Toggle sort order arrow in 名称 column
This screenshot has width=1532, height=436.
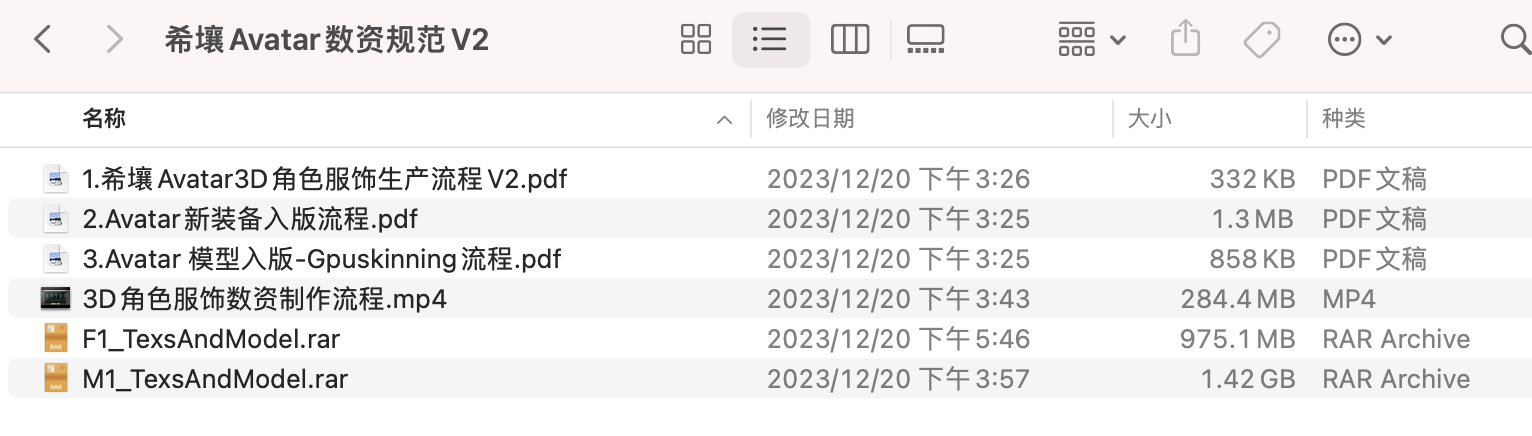click(x=724, y=120)
